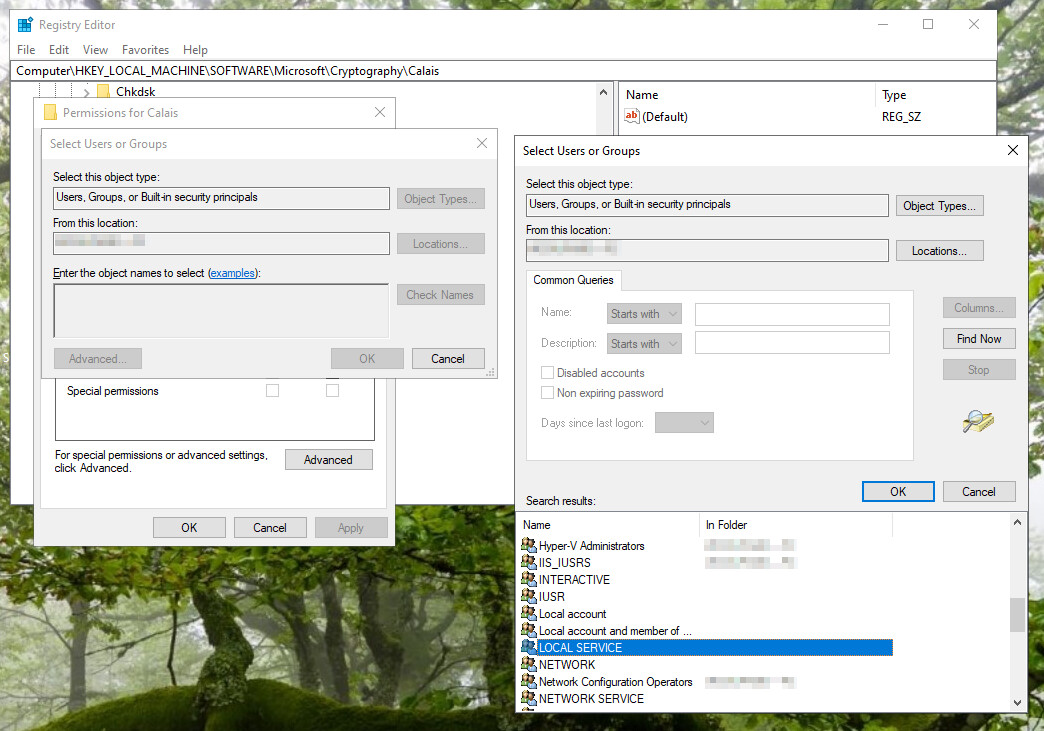Click the search results scrollbar thumb
The width and height of the screenshot is (1044, 731).
point(1017,614)
